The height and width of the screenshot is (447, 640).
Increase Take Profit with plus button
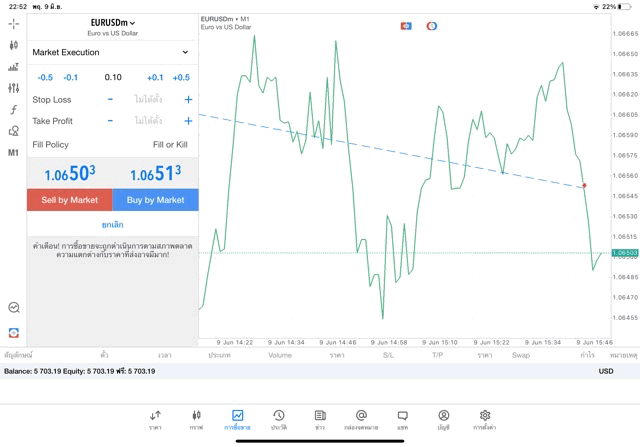pos(188,121)
